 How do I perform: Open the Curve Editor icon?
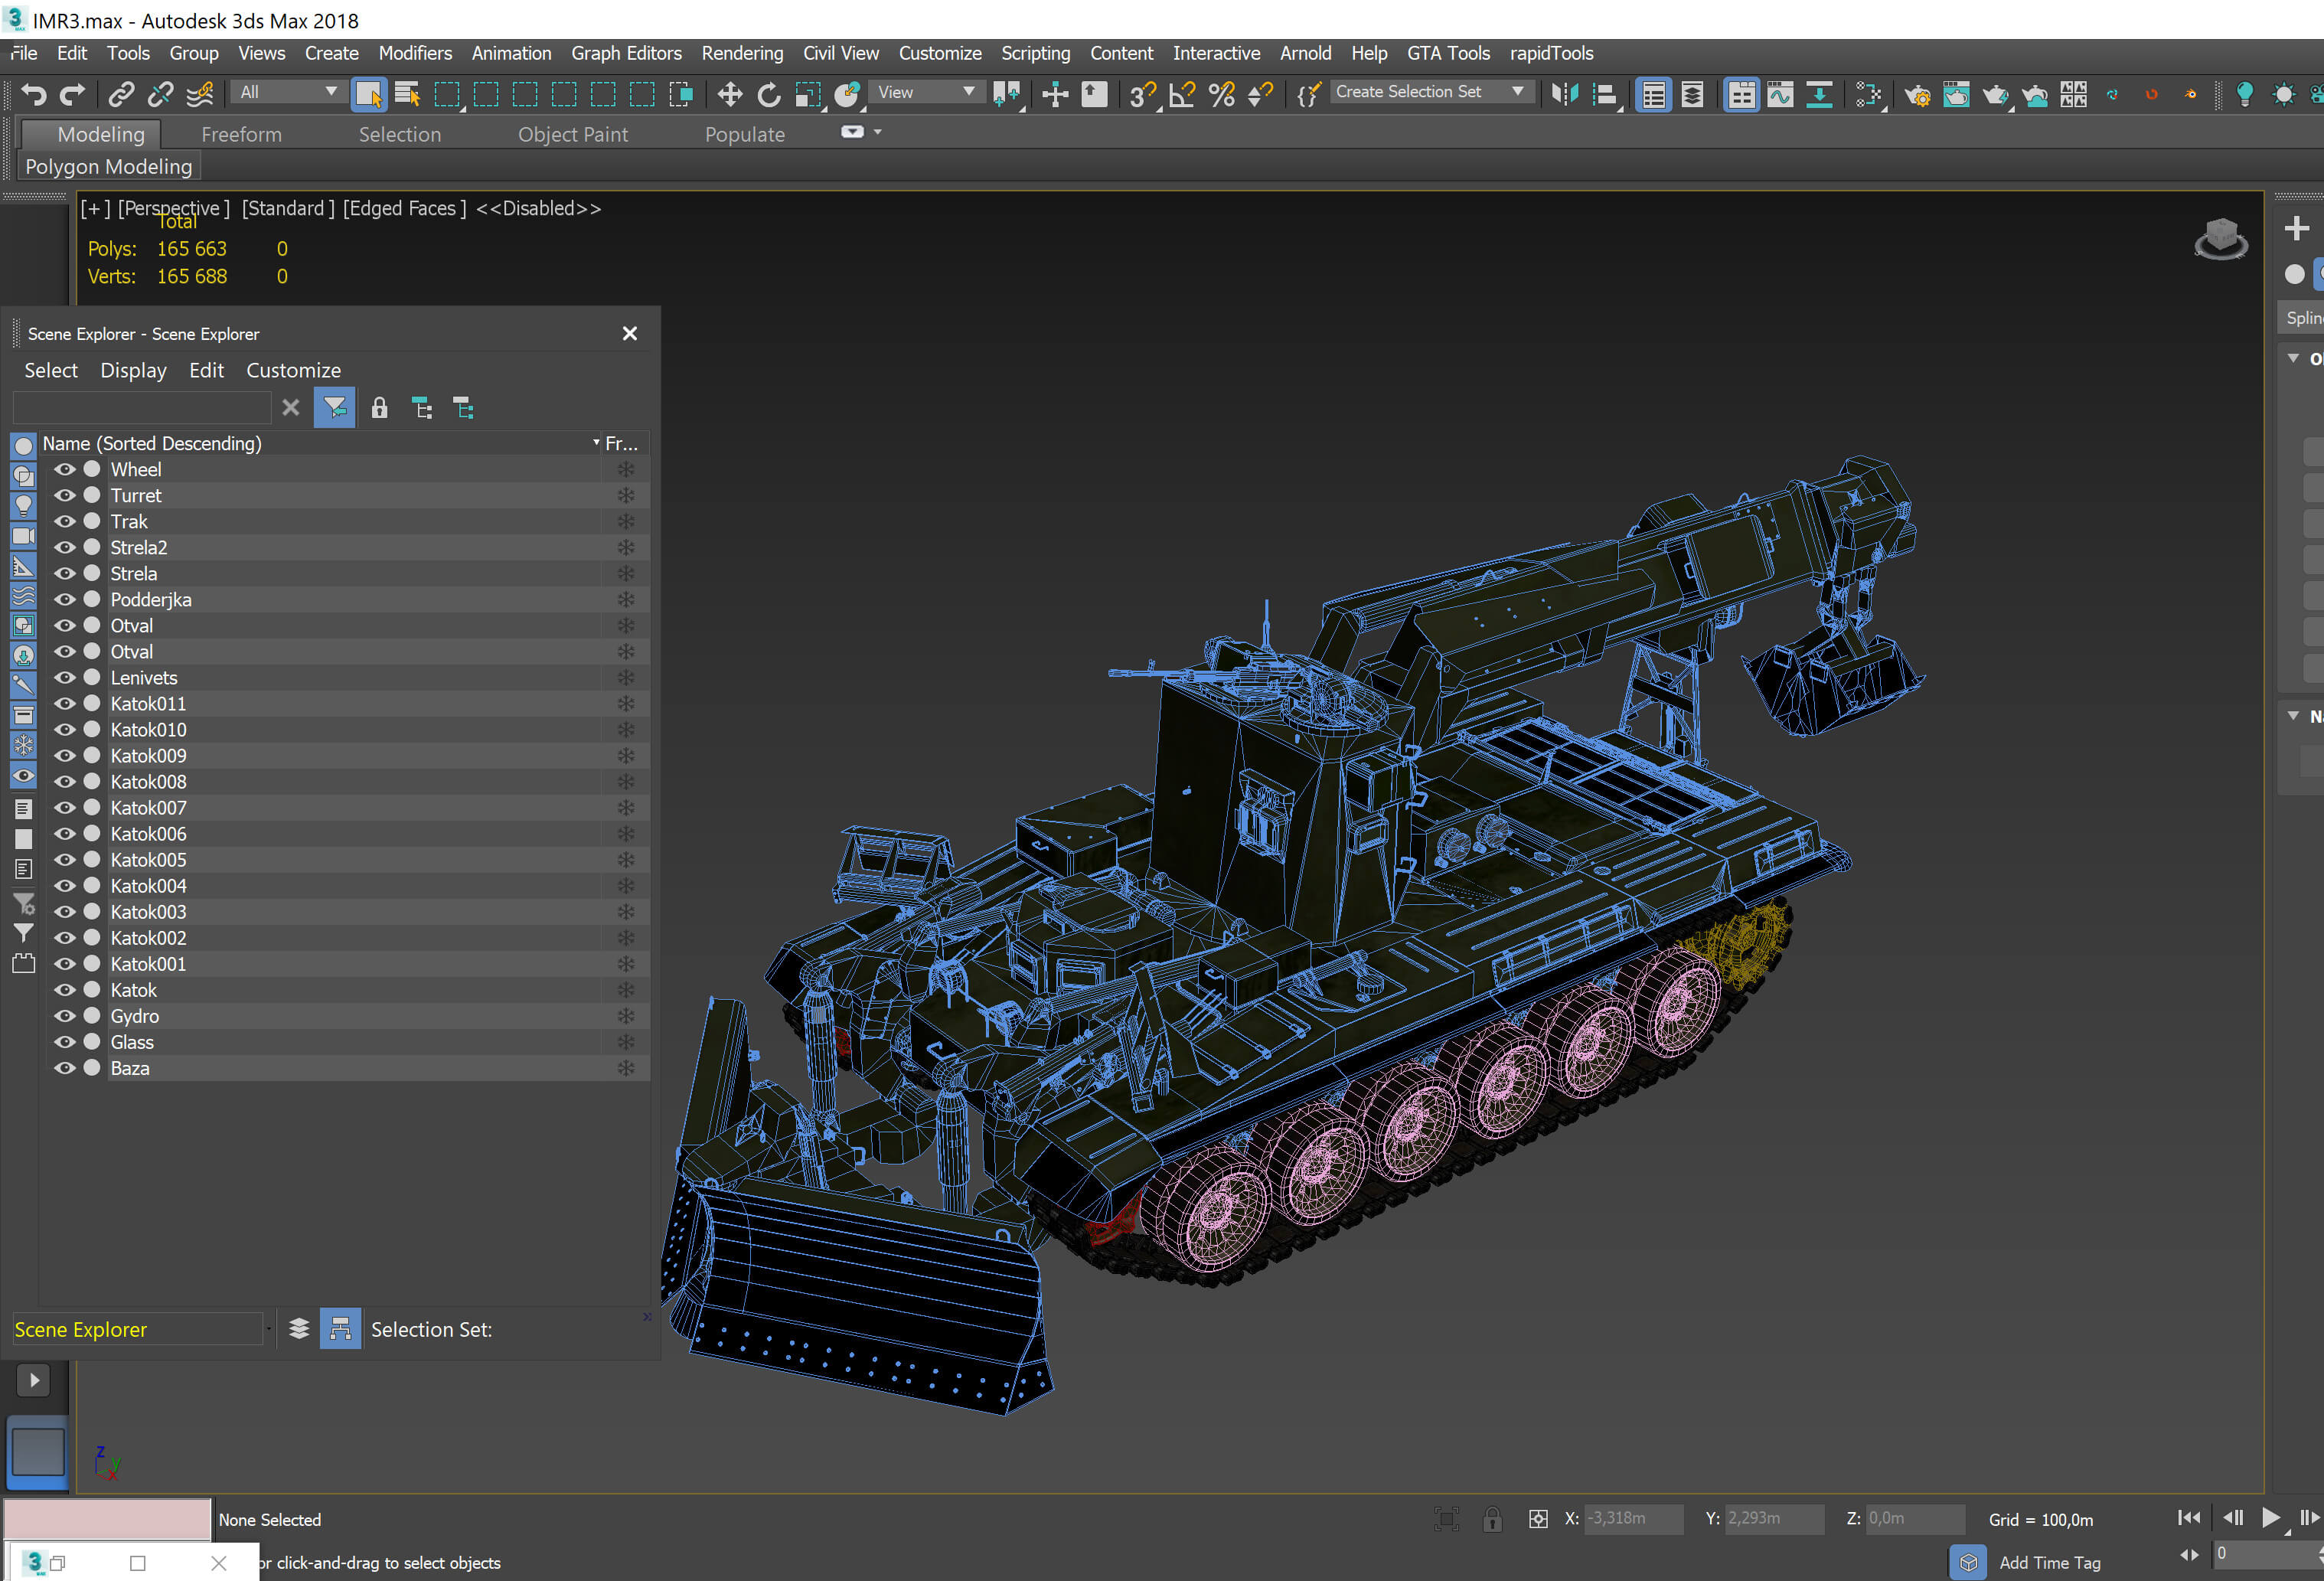(x=1780, y=95)
